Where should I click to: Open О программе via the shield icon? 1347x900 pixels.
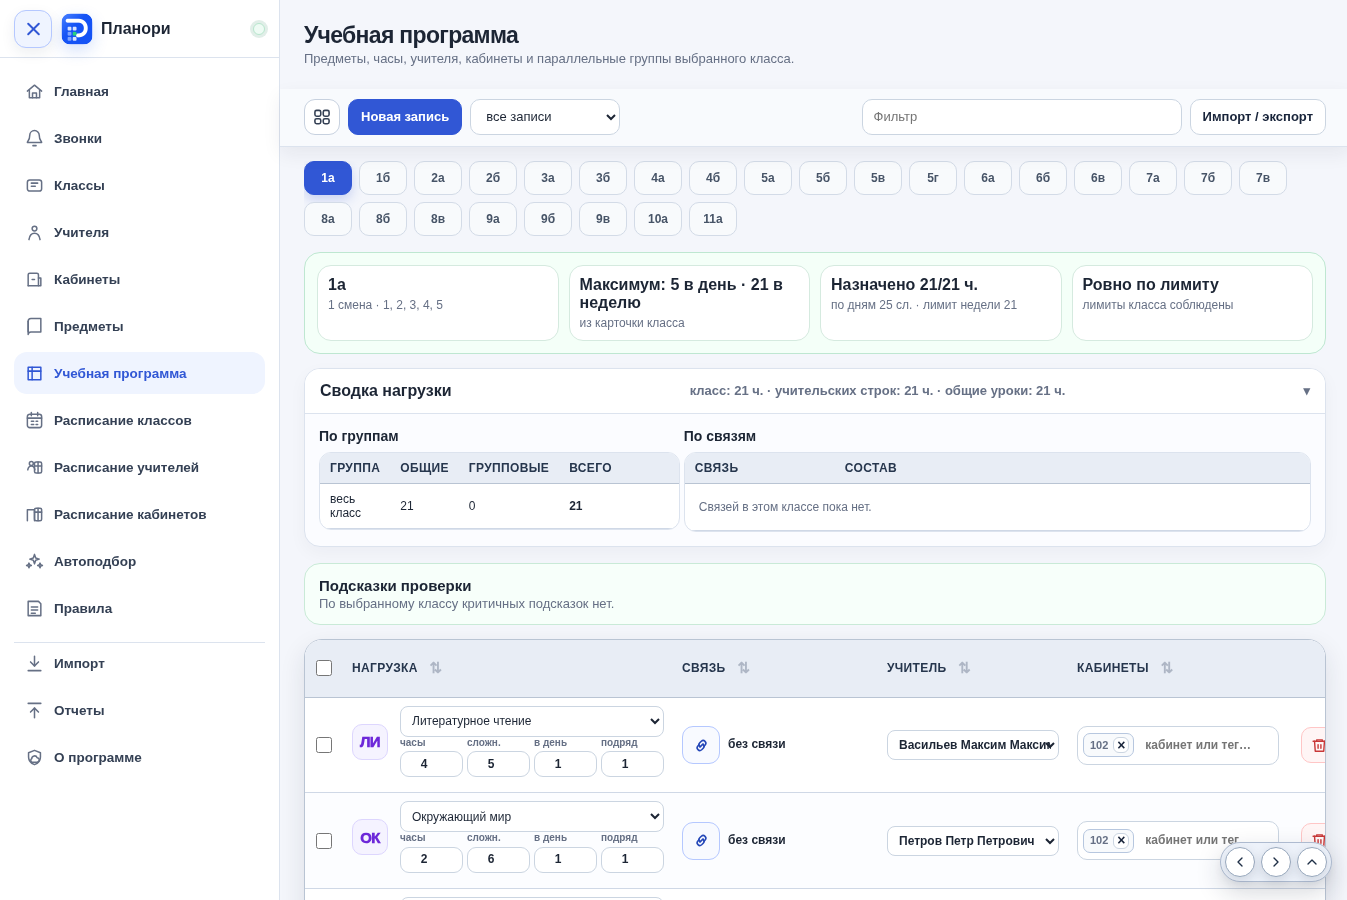click(x=34, y=757)
